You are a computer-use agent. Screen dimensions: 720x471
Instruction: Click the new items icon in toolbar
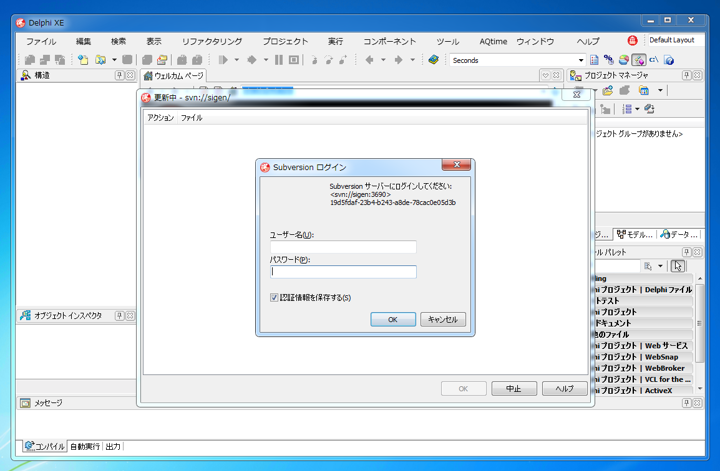(83, 60)
